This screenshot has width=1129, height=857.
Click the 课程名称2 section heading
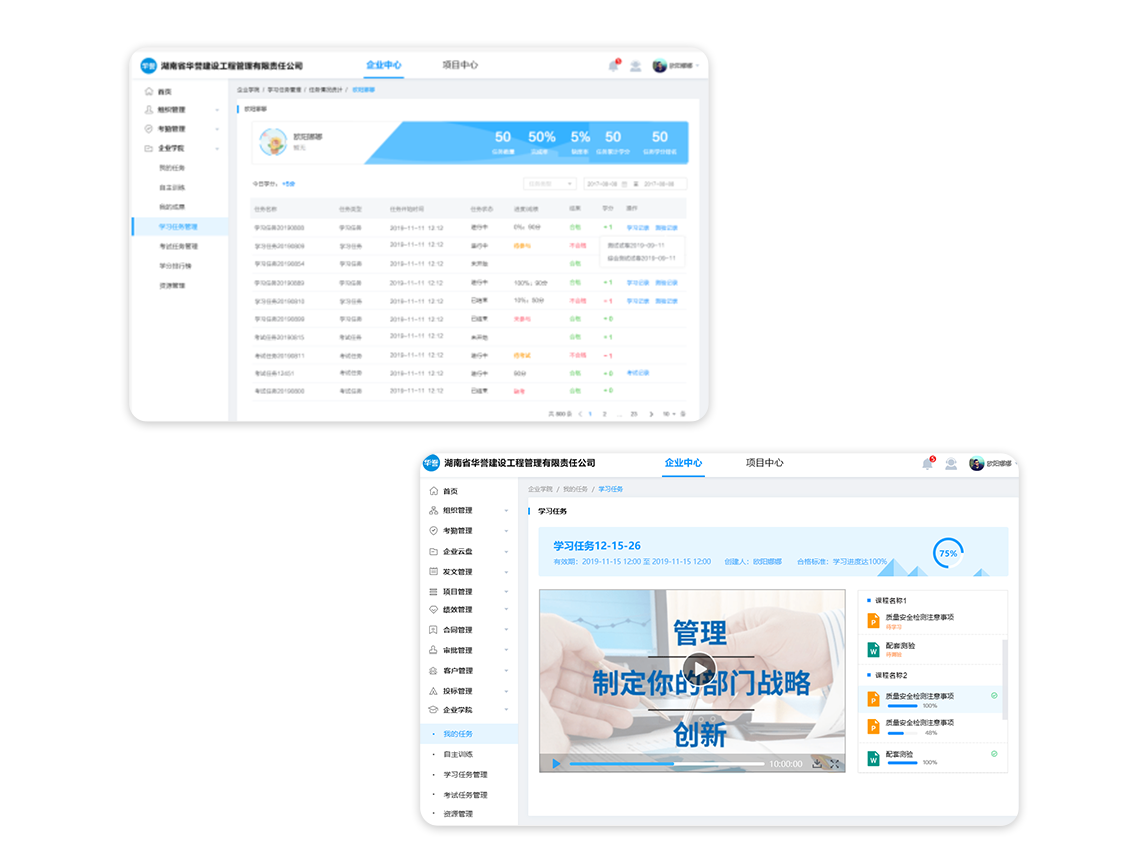point(891,676)
